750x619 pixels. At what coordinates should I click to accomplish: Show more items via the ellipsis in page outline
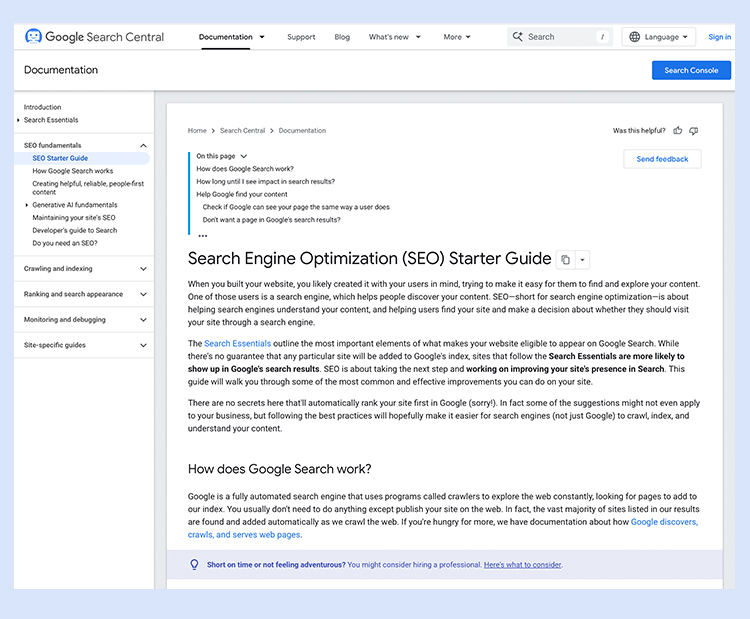203,235
